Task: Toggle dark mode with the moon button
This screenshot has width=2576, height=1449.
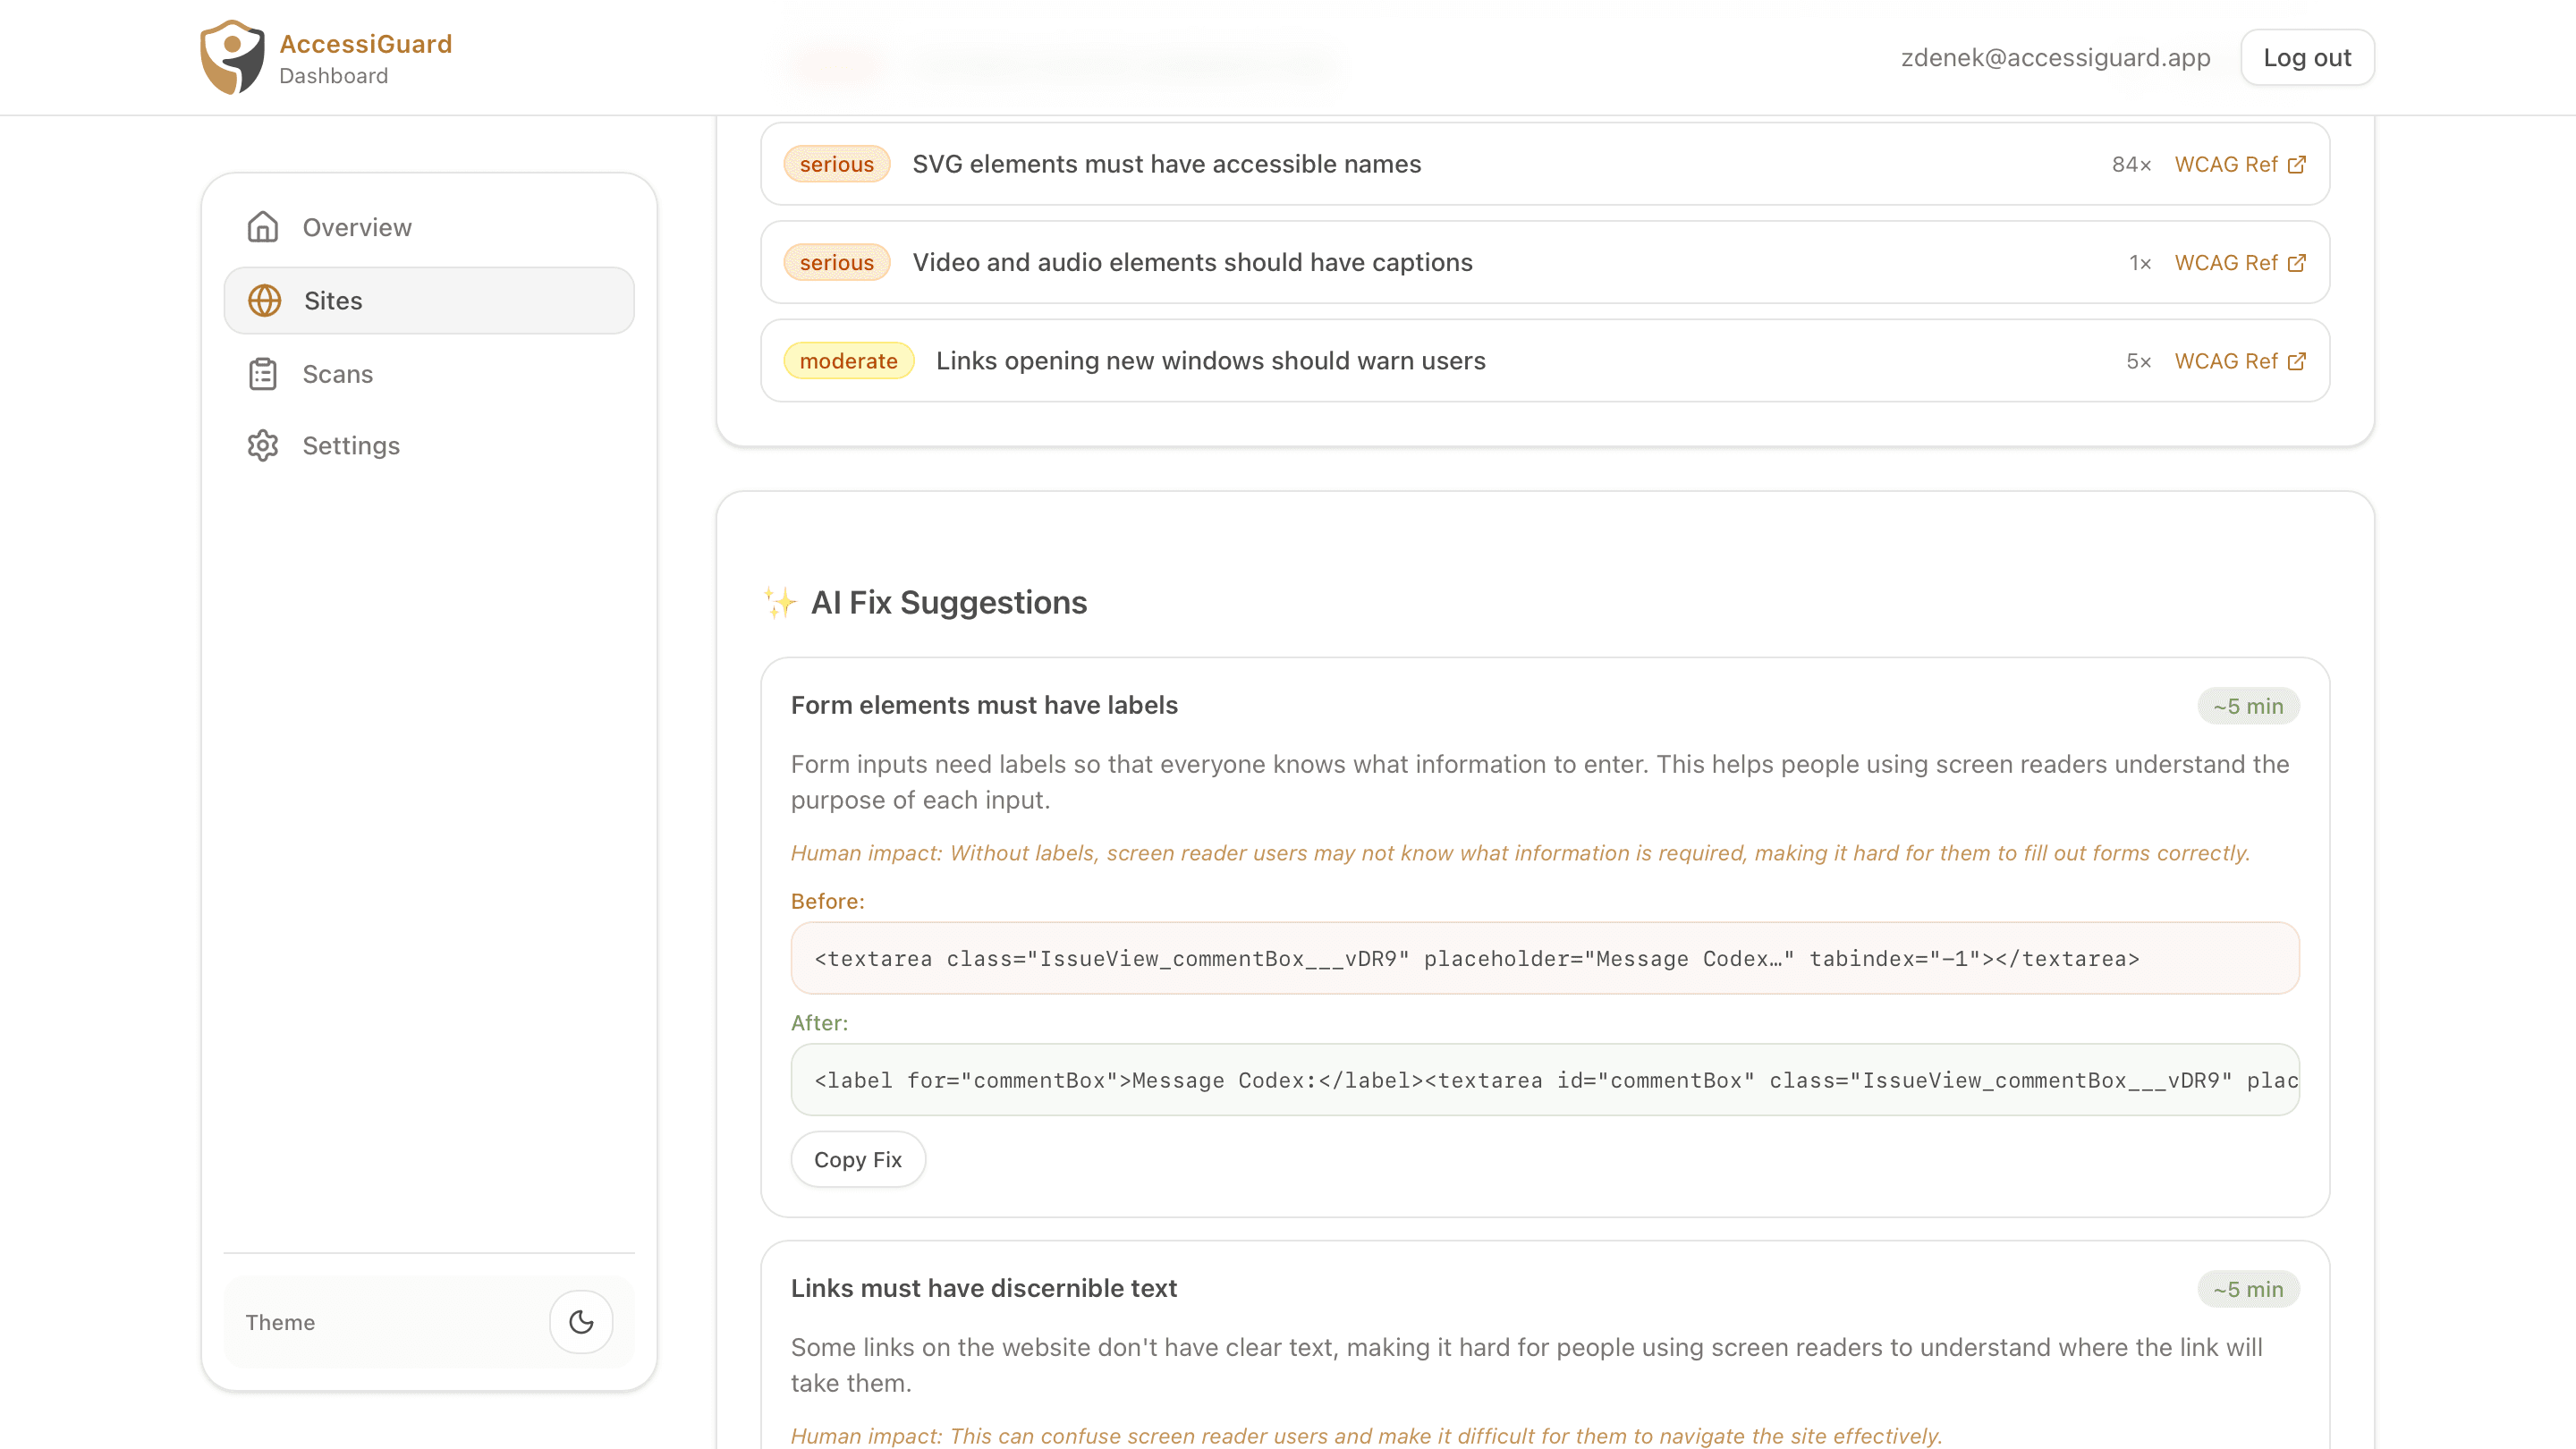Action: 581,1321
